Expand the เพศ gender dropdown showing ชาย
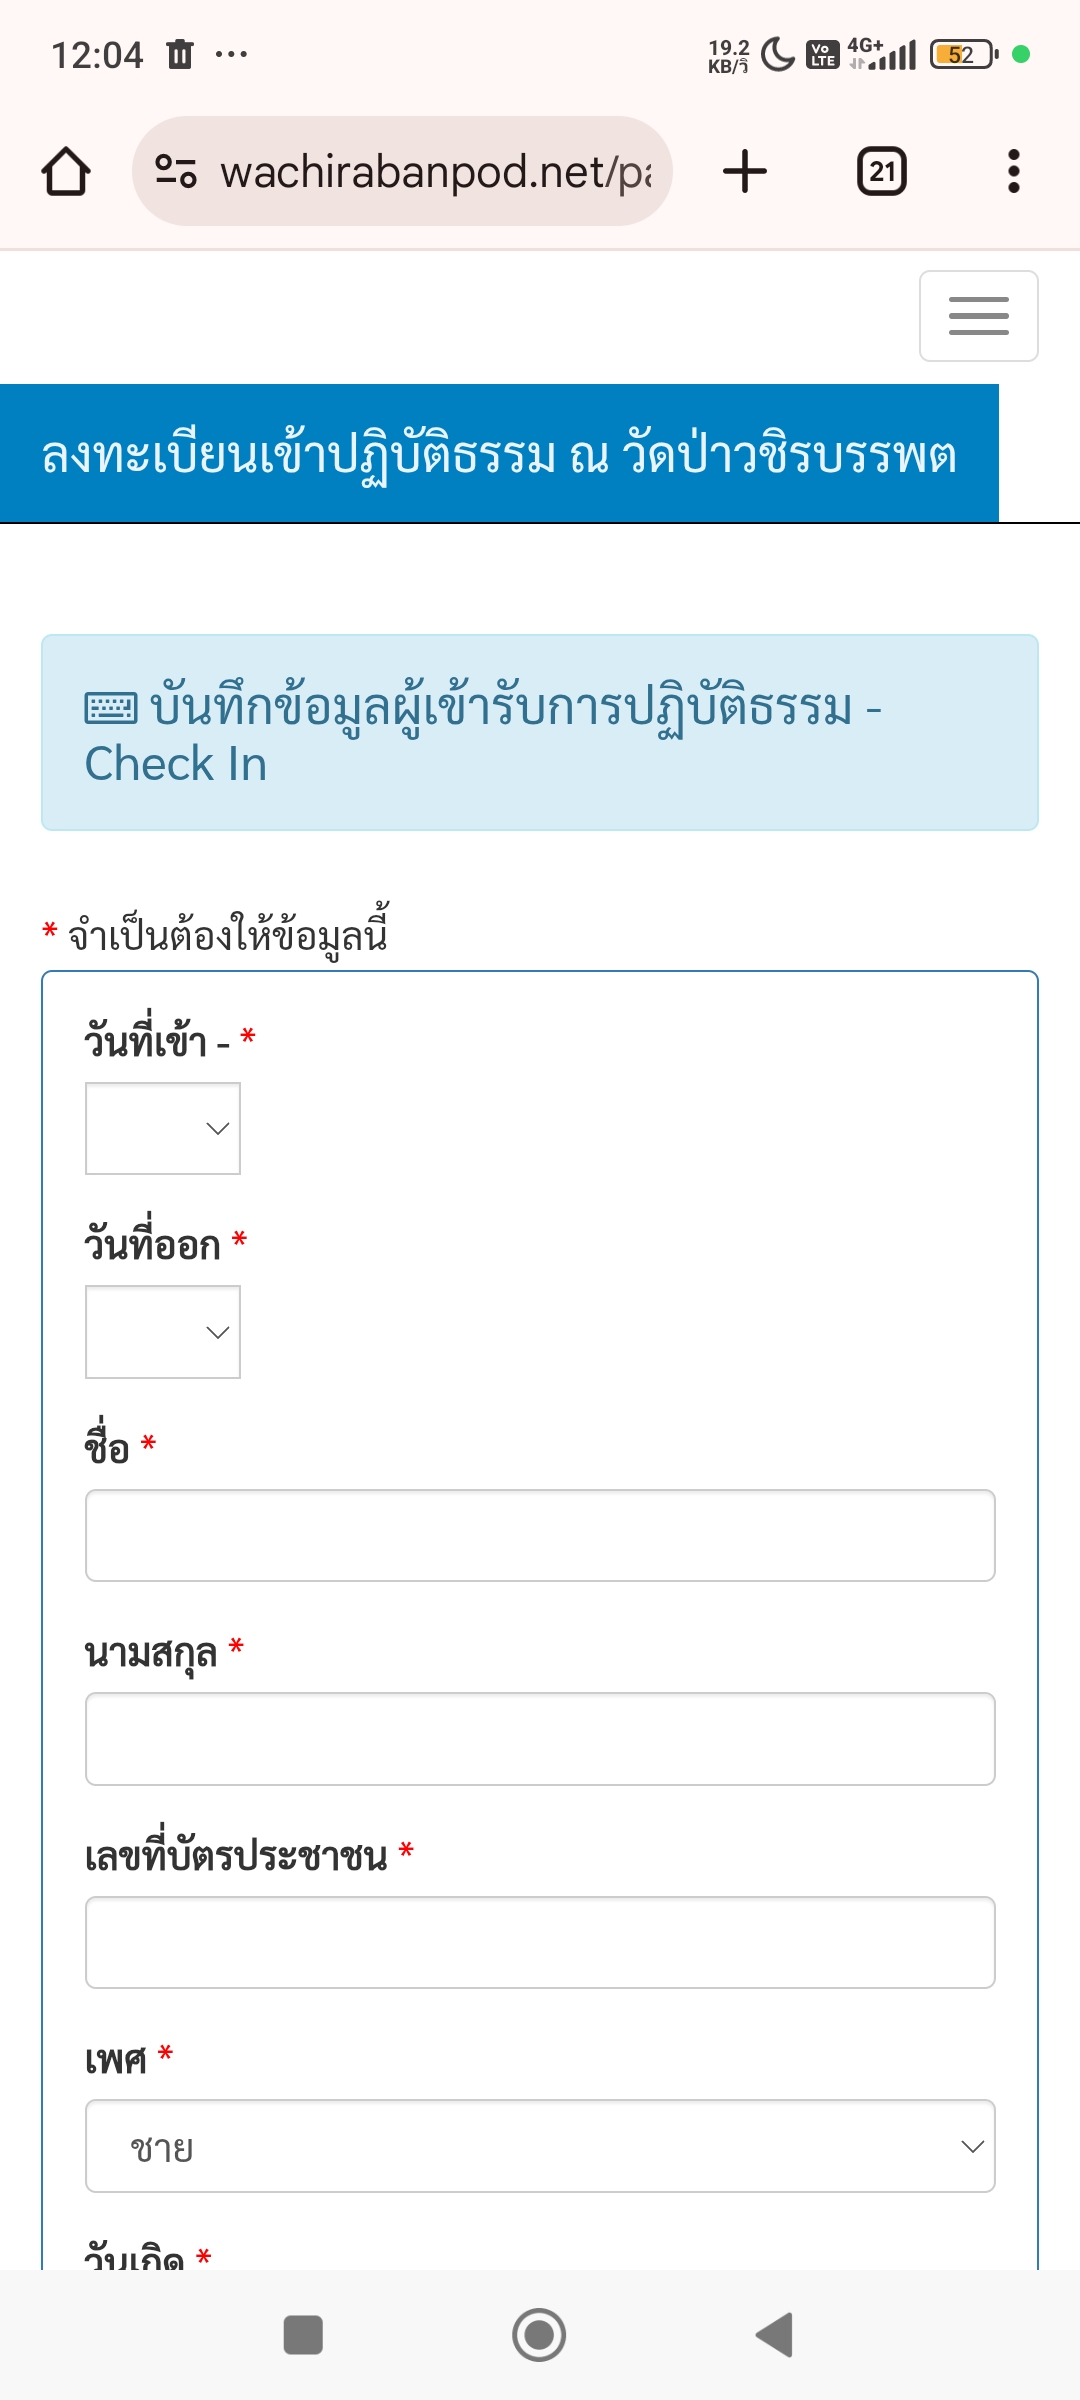The image size is (1080, 2400). (540, 2146)
